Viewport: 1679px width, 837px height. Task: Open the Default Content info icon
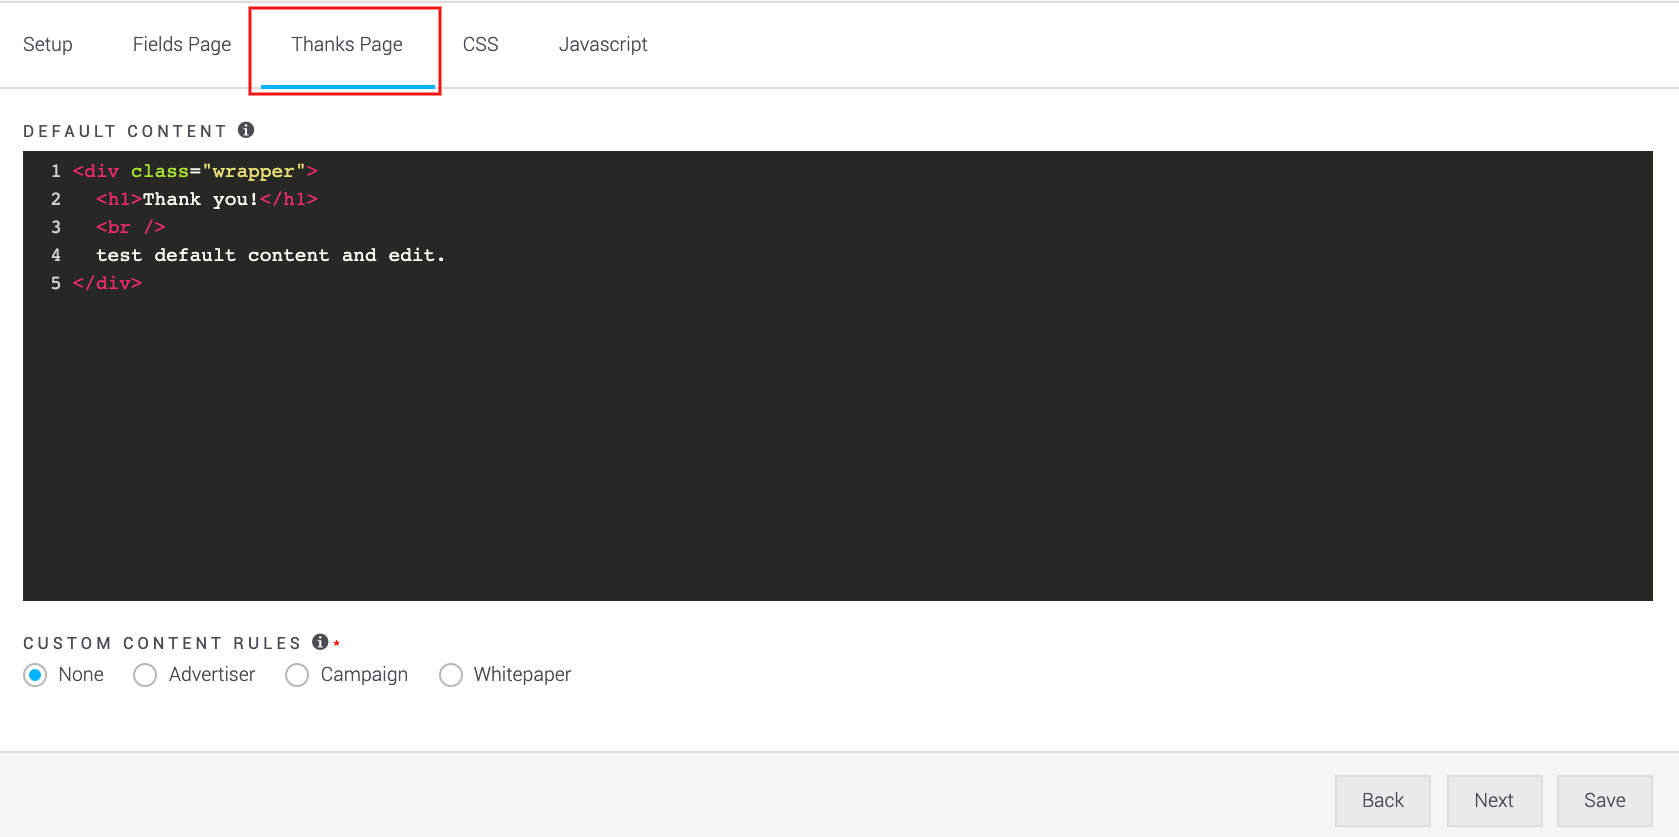pos(246,130)
